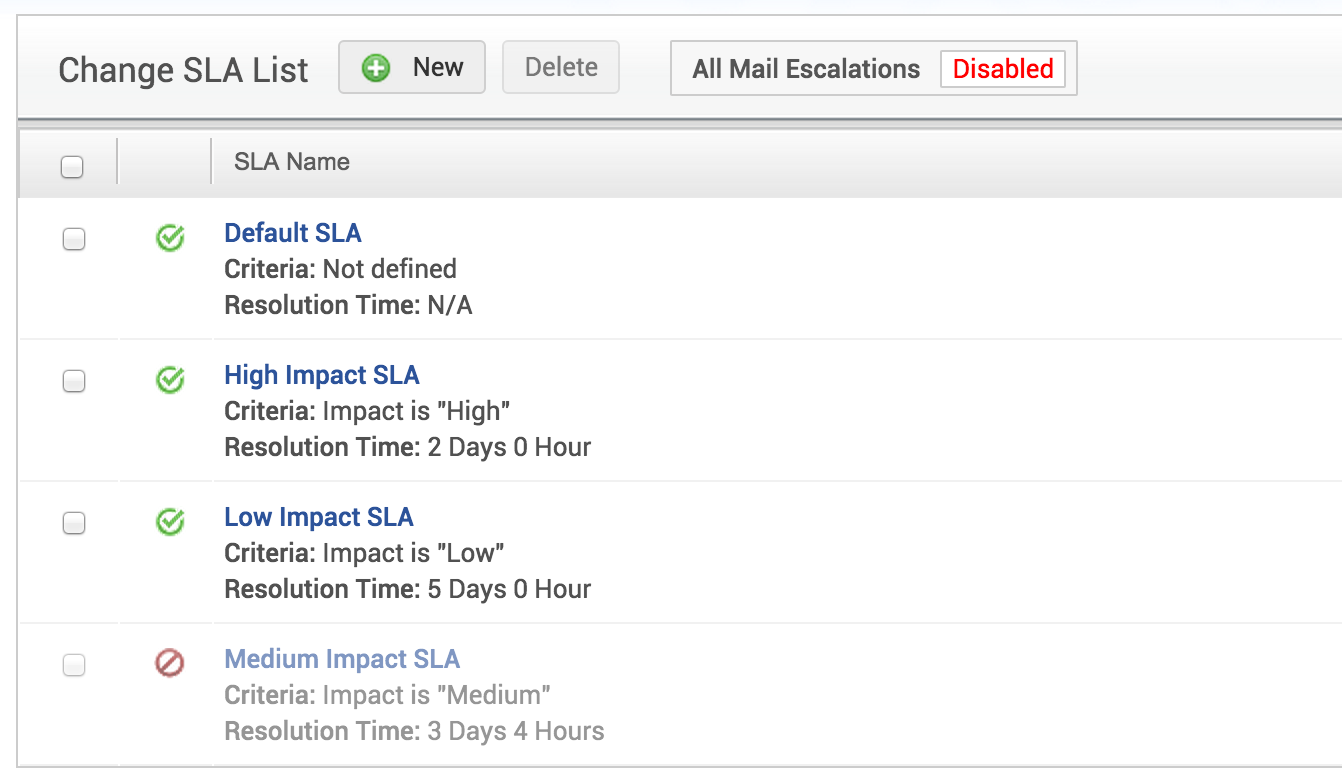Open the Default SLA link
This screenshot has height=776, width=1342.
pyautogui.click(x=293, y=233)
